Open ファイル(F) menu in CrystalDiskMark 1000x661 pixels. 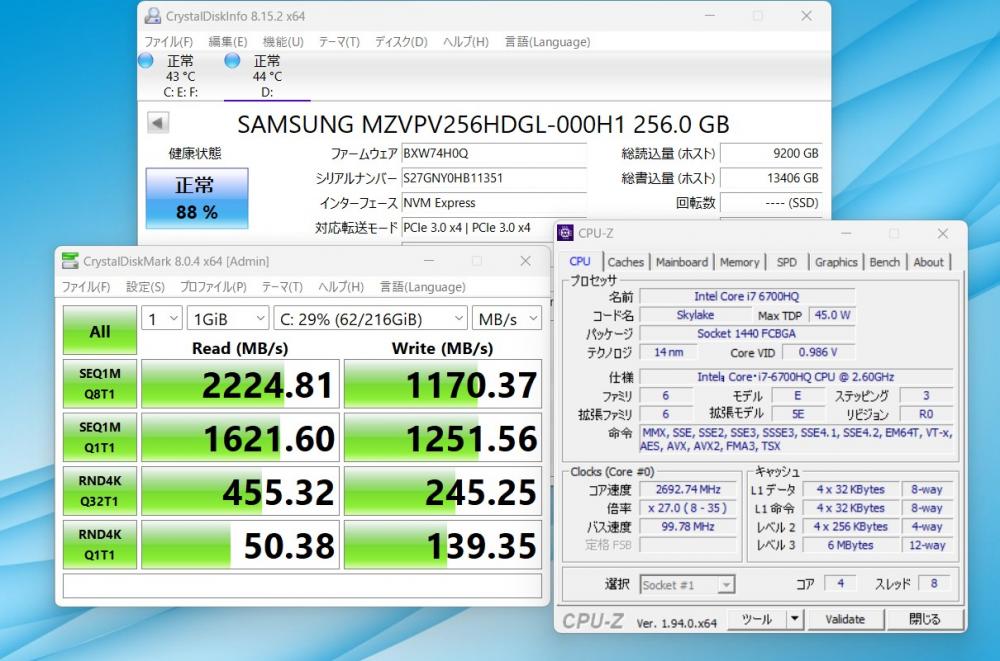86,286
